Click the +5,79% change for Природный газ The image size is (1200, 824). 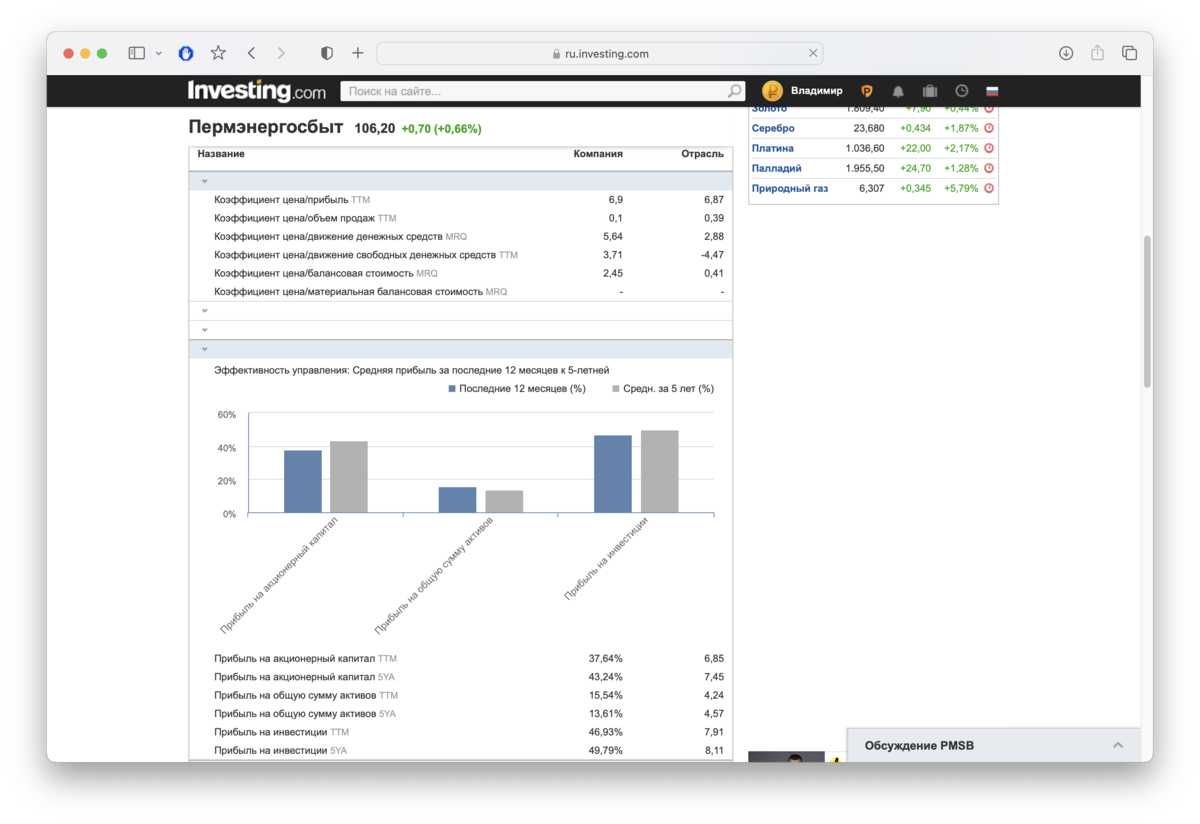961,188
